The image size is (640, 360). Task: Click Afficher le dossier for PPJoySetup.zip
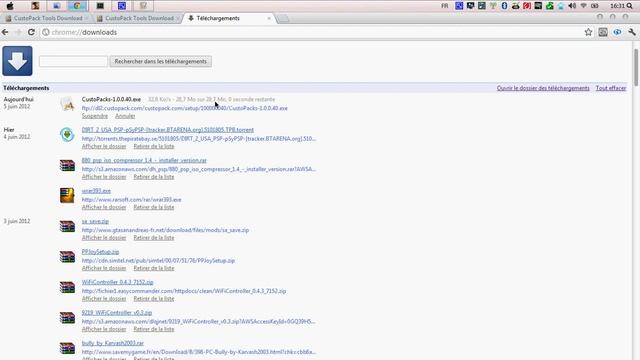(x=104, y=268)
